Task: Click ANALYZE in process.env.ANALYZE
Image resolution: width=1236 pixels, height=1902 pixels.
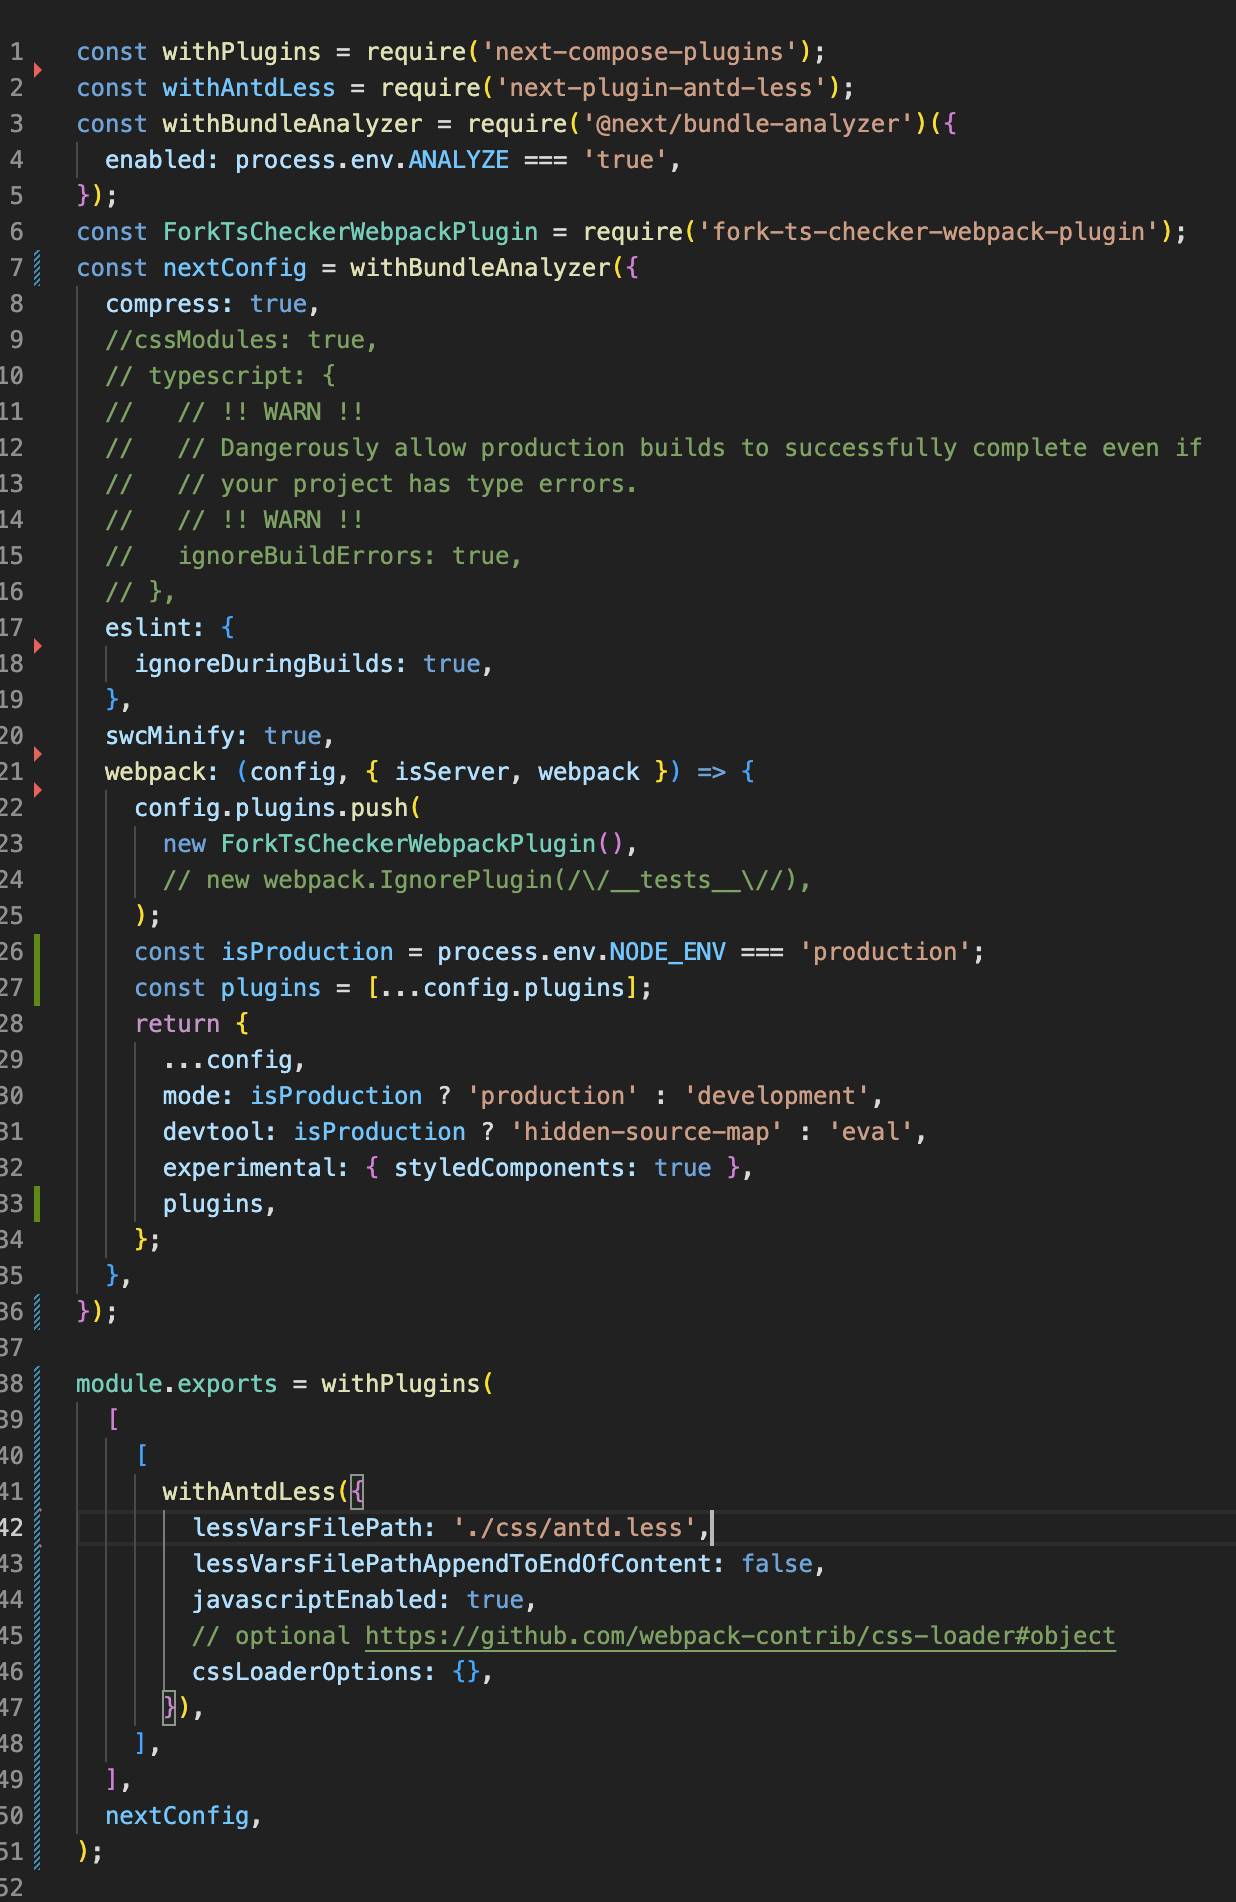Action: (459, 160)
